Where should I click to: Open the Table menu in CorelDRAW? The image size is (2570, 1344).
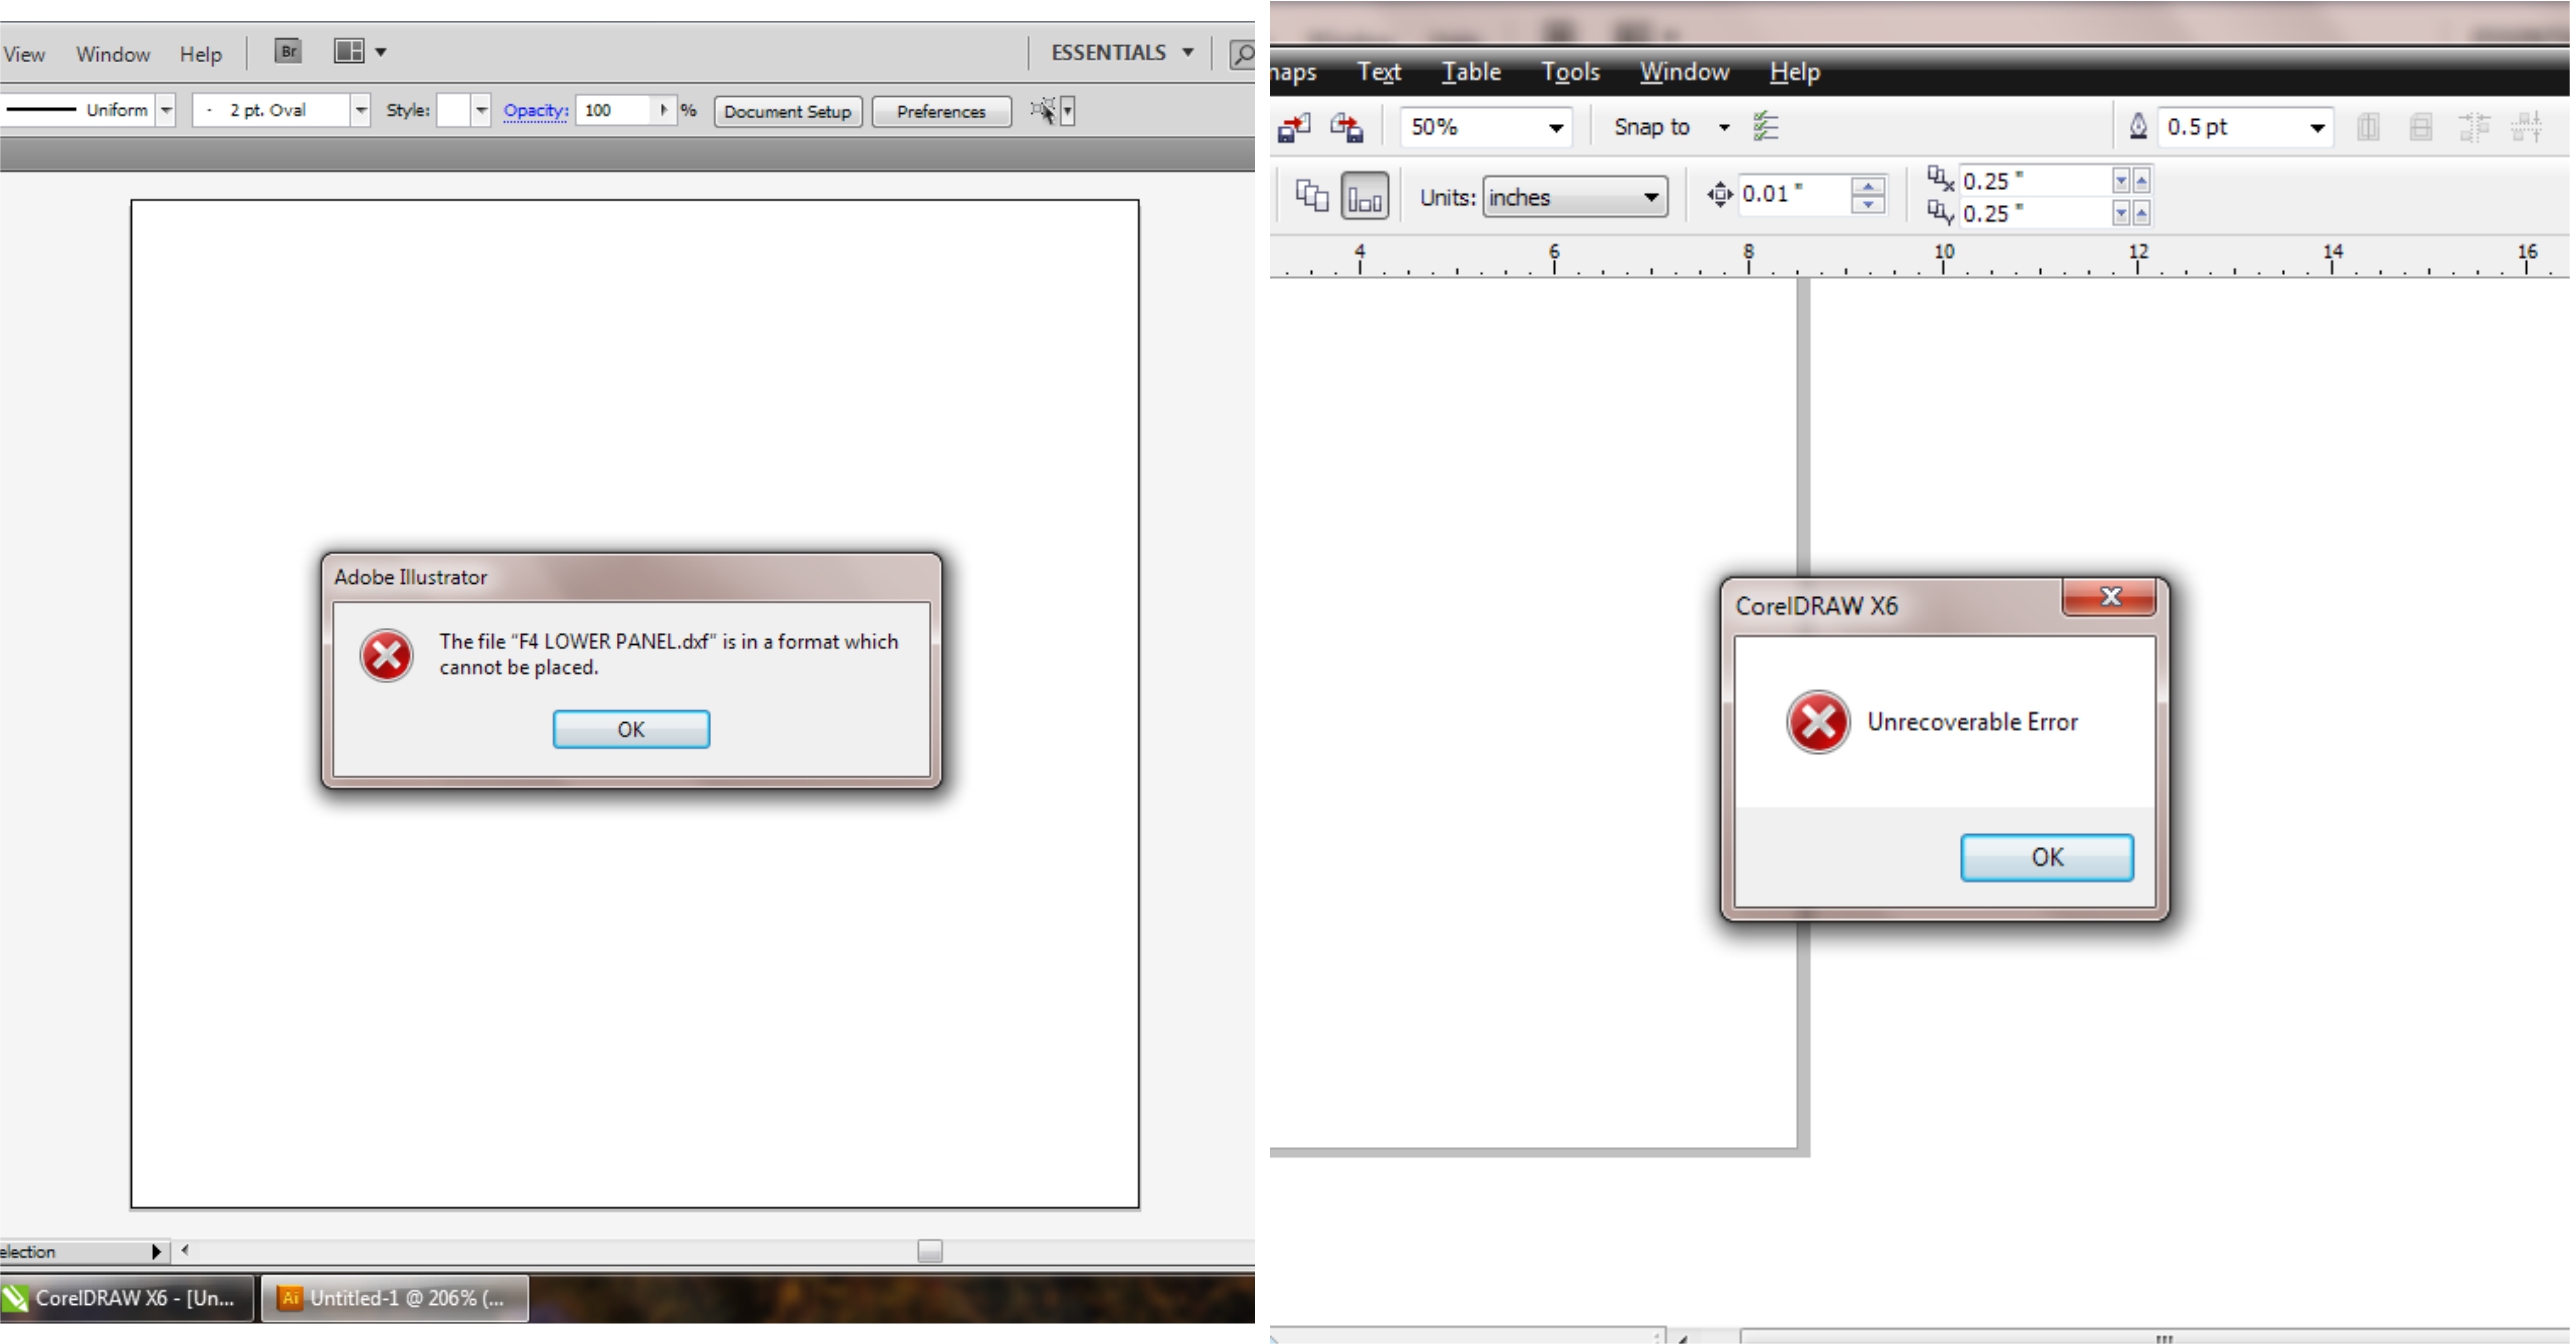(x=1470, y=72)
